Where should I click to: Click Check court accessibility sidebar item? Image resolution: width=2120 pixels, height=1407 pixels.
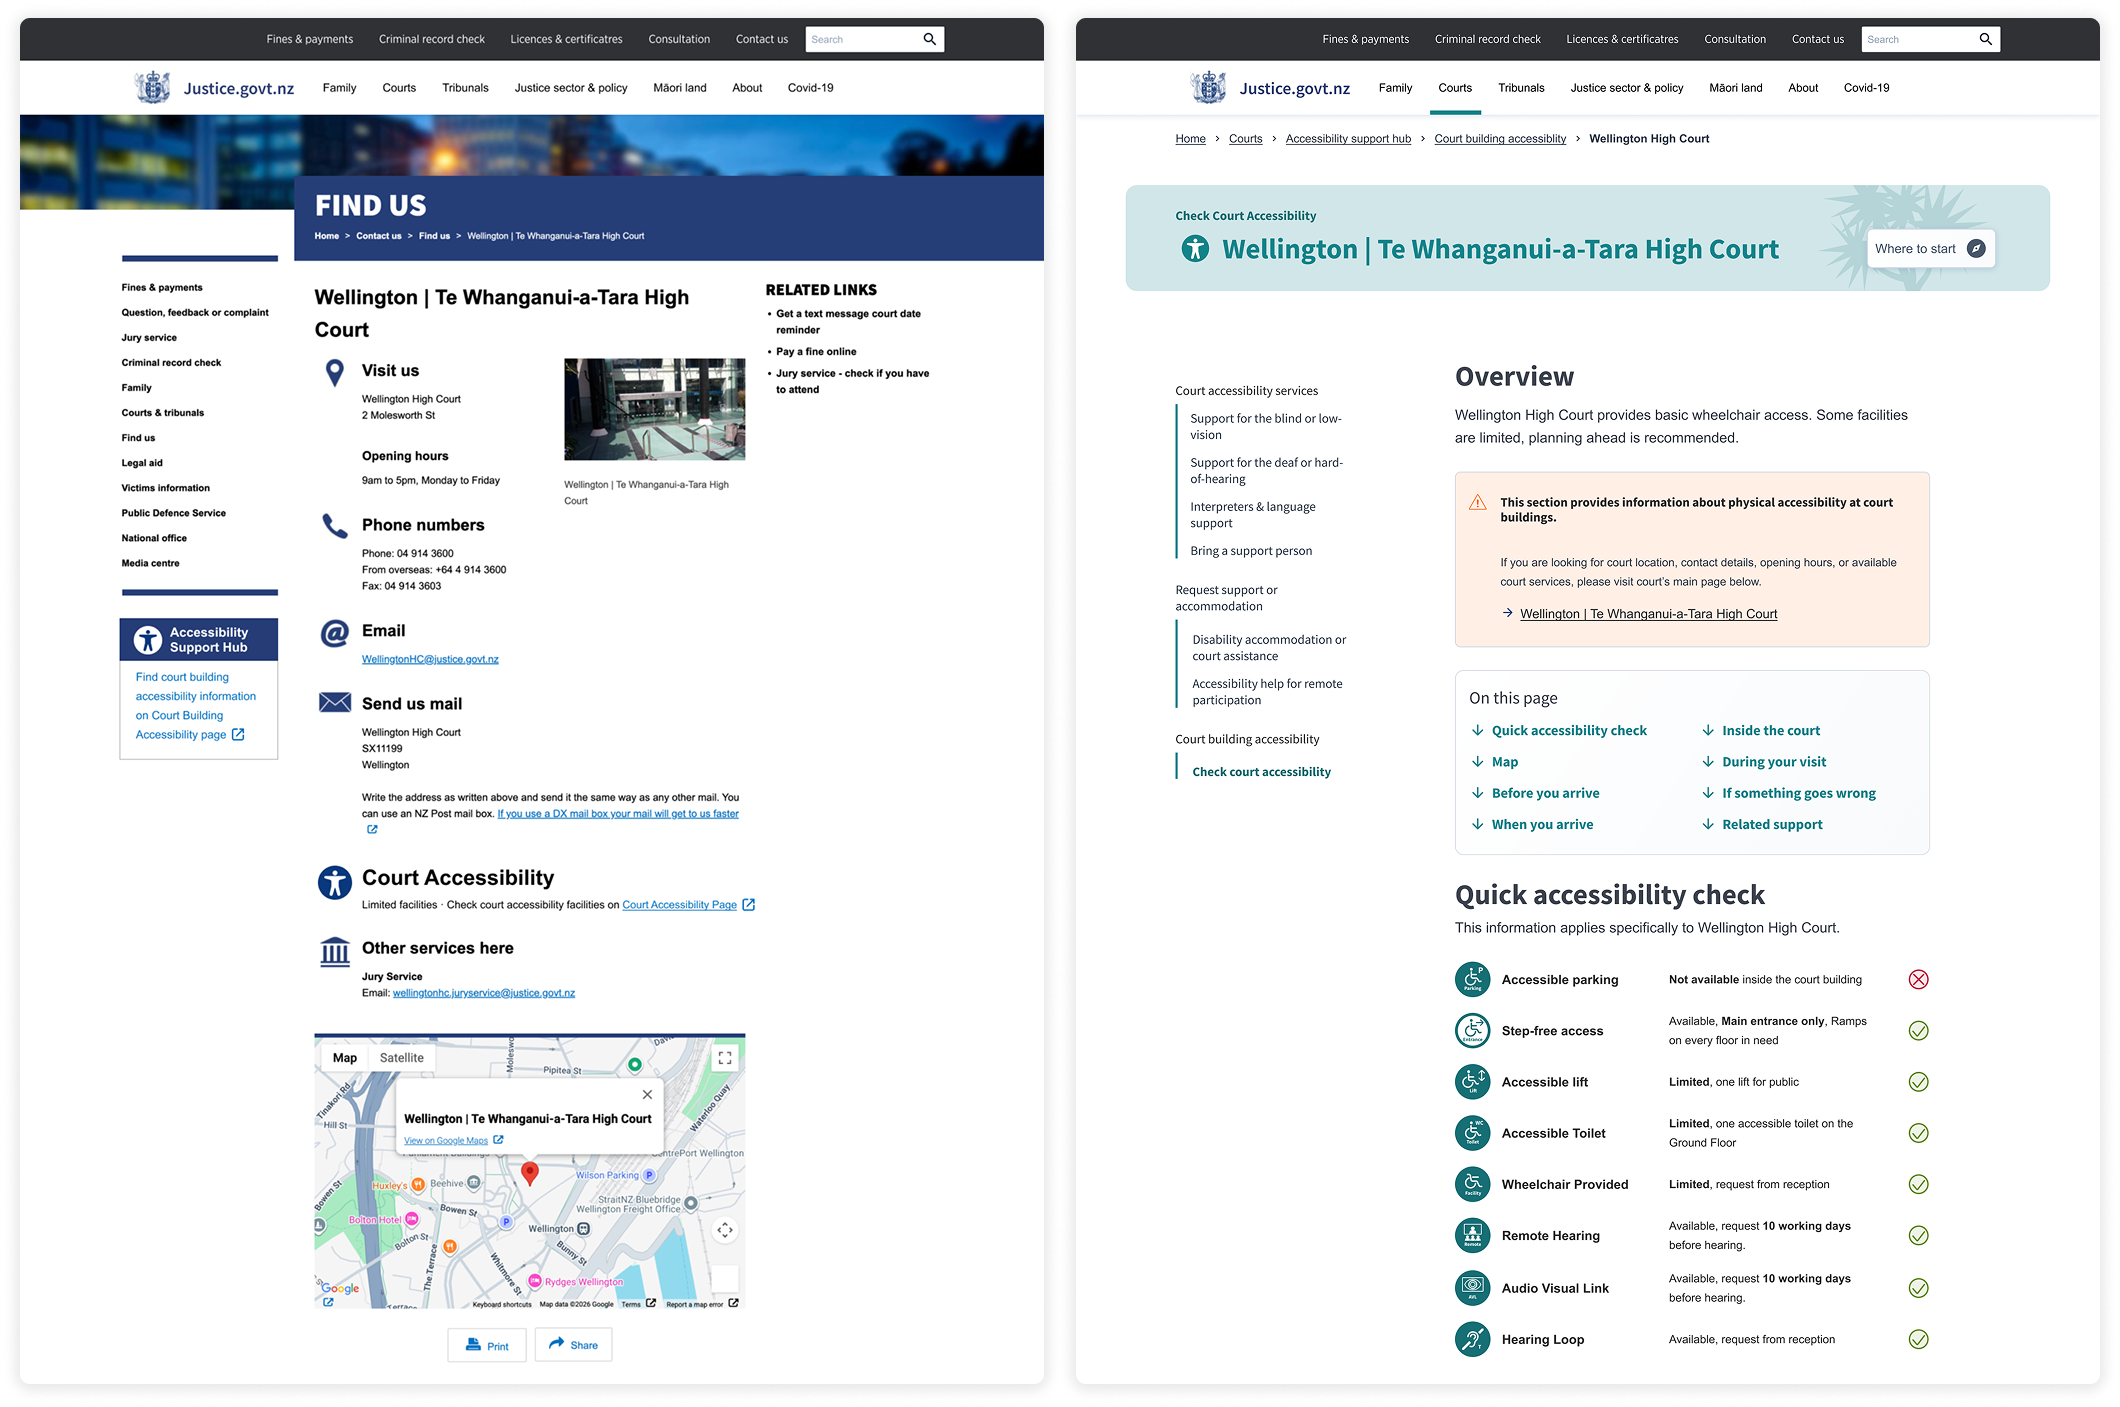pyautogui.click(x=1261, y=772)
